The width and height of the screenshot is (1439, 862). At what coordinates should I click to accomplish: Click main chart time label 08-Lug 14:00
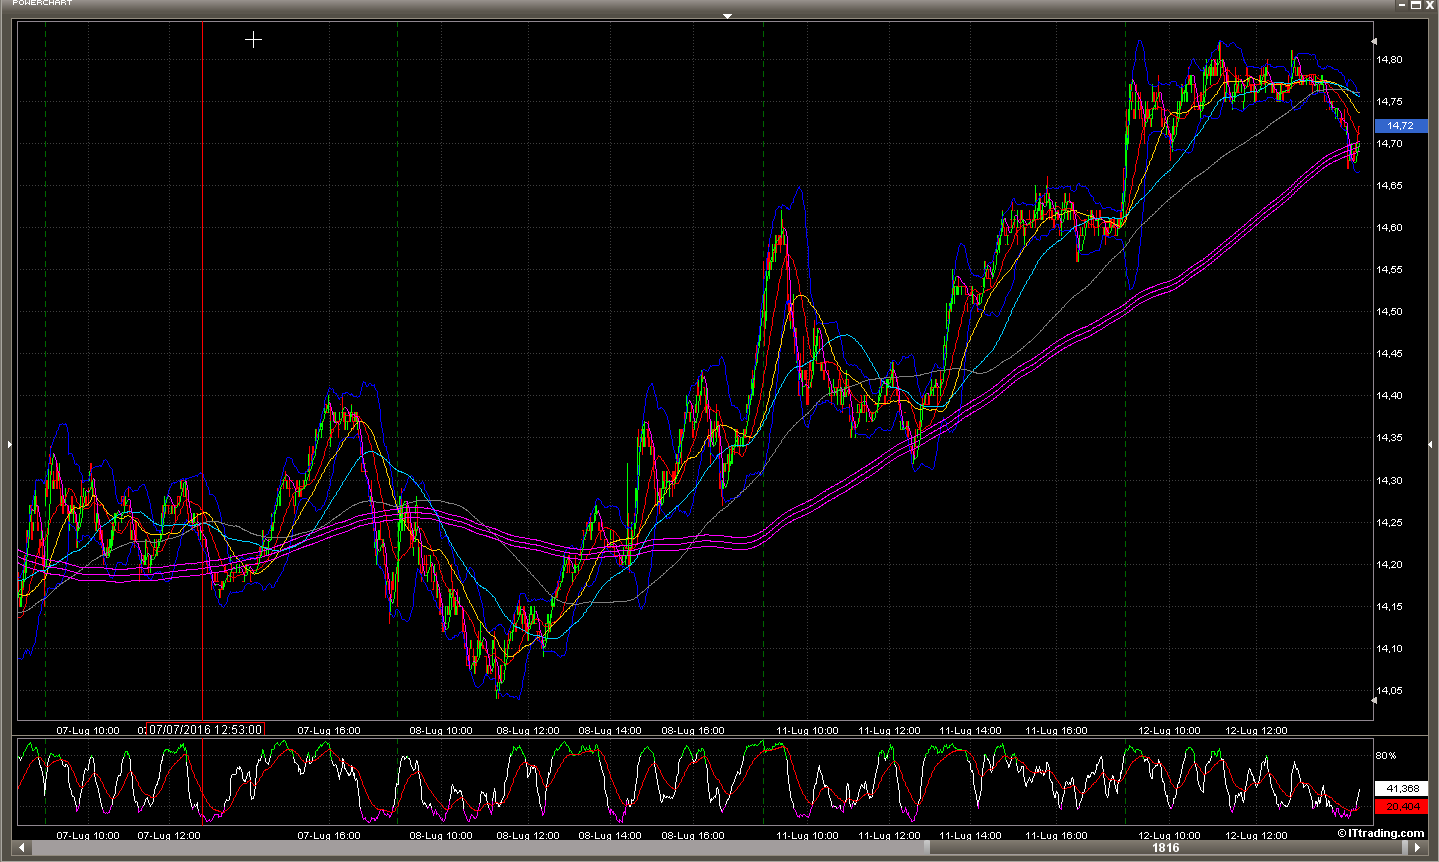(610, 731)
